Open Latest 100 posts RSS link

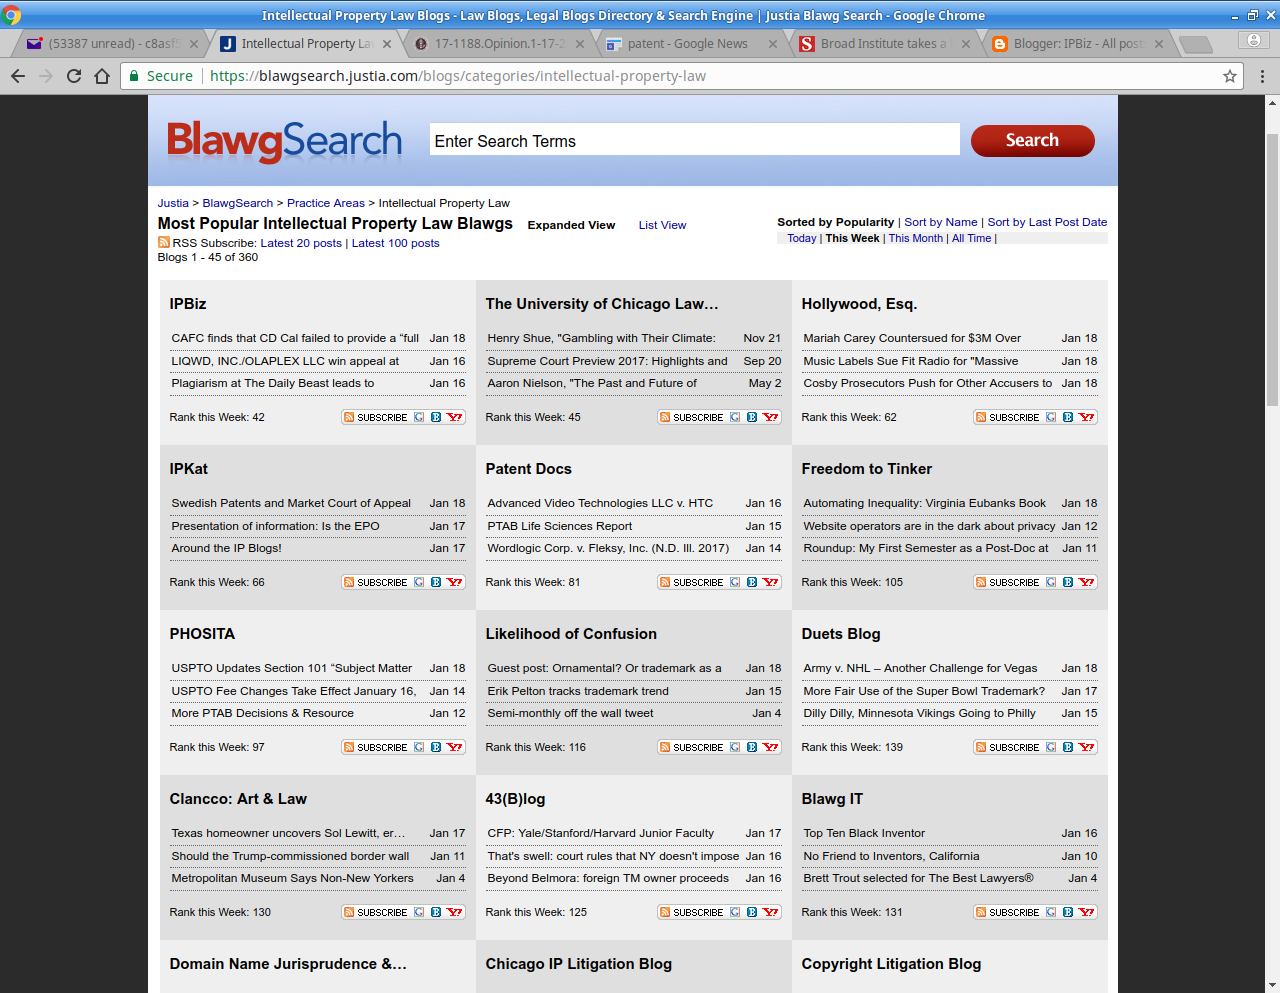point(395,243)
